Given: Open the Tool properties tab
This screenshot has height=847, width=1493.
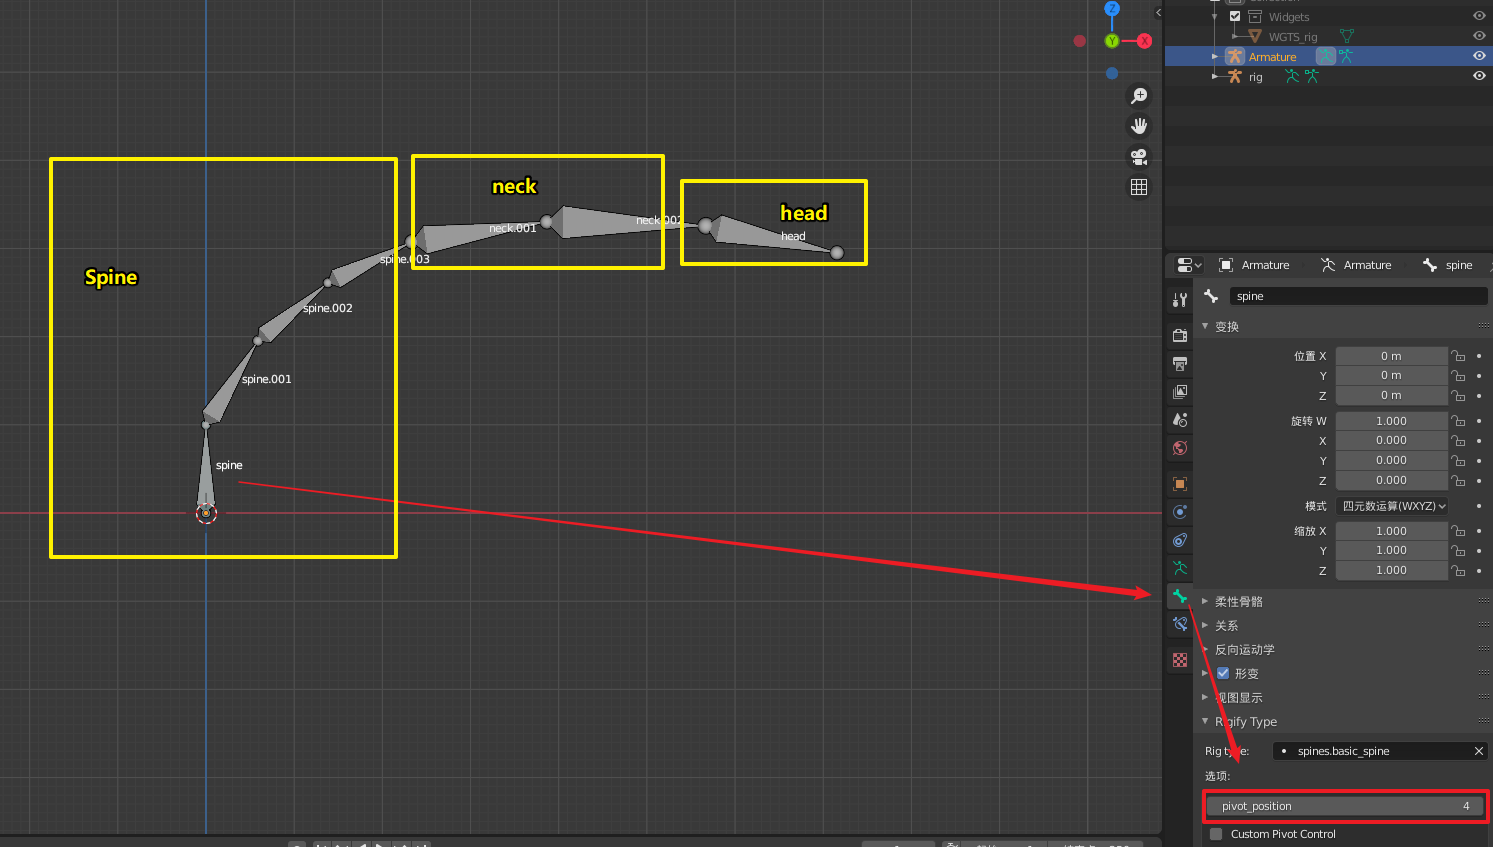Looking at the screenshot, I should click(x=1180, y=299).
